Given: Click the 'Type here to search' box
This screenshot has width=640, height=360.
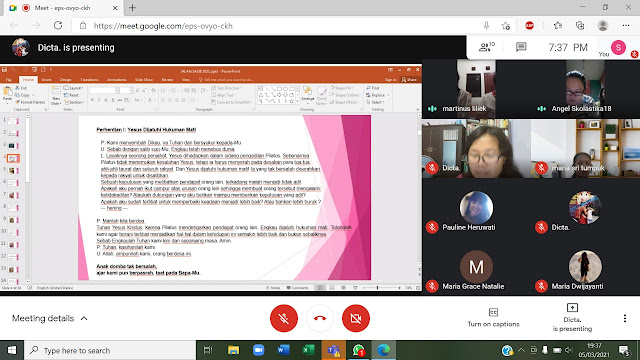Looking at the screenshot, I should click(110, 350).
